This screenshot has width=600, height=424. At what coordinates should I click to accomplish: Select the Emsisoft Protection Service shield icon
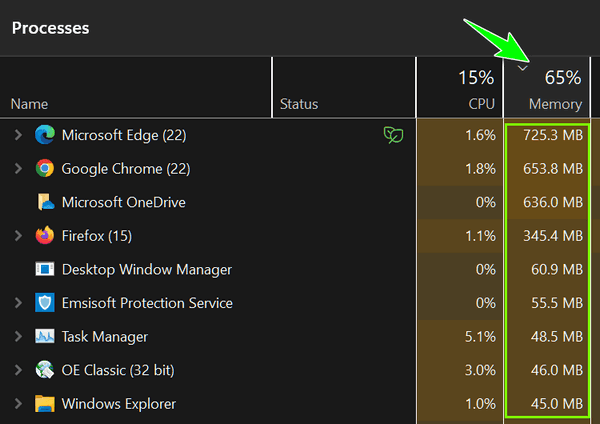(45, 303)
